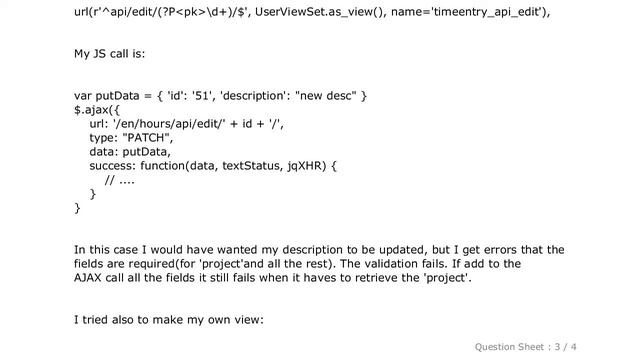
Task: Click the 'var putData' code line
Action: point(220,96)
